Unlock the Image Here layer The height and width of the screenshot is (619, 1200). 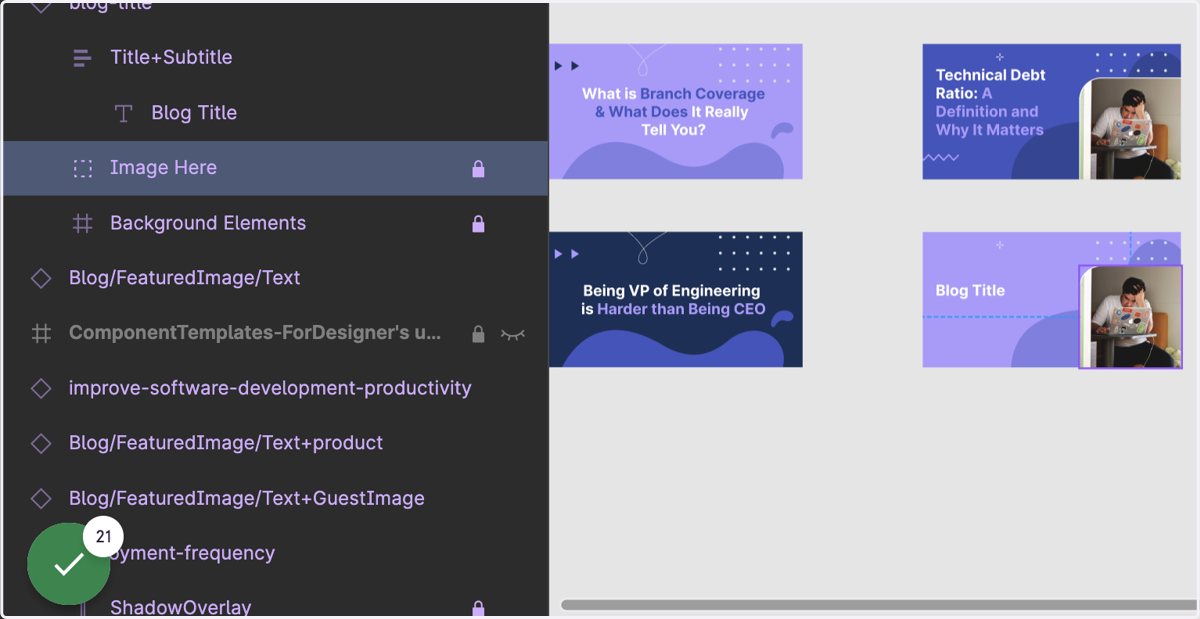click(478, 168)
